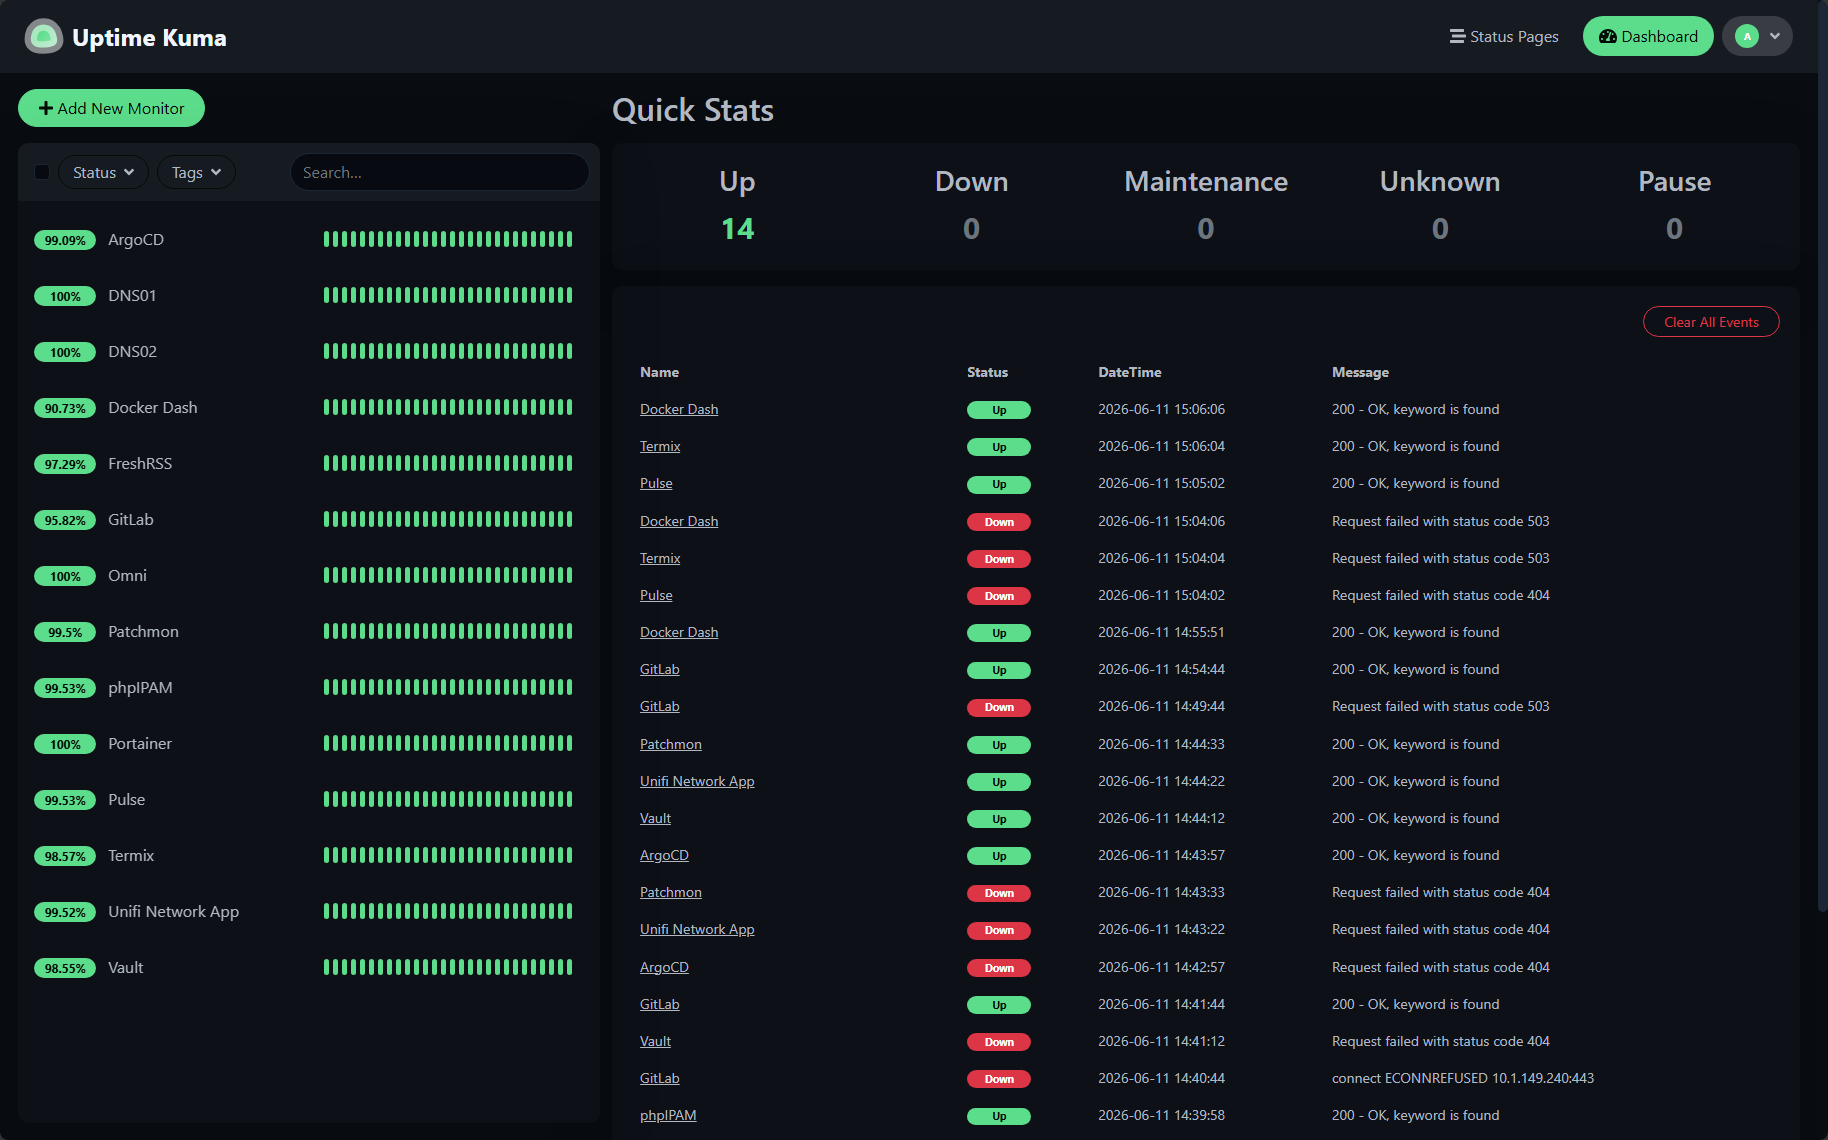
Task: Click Down badge for Docker Dash 15:04:06
Action: 999,522
